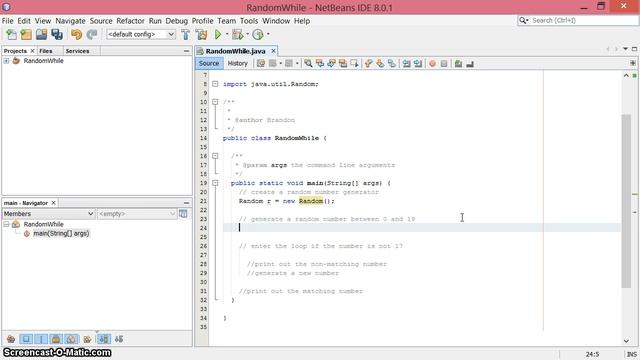Jump to Previous Bookmark icon
Screen dimensions: 640x360
coord(369,64)
